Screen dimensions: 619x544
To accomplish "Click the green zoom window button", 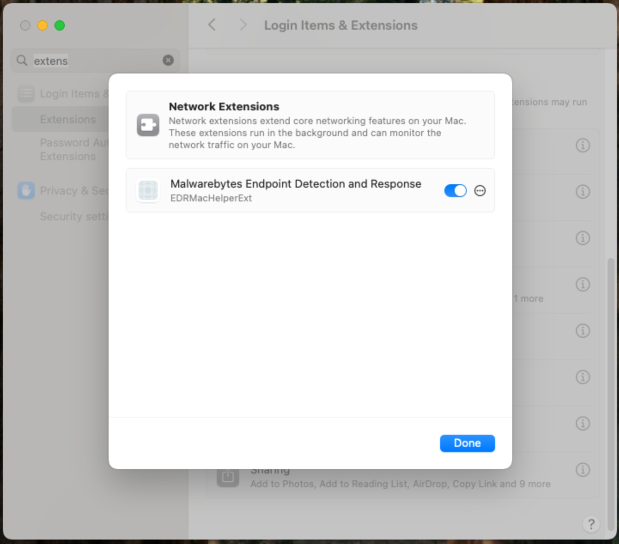I will click(x=60, y=26).
